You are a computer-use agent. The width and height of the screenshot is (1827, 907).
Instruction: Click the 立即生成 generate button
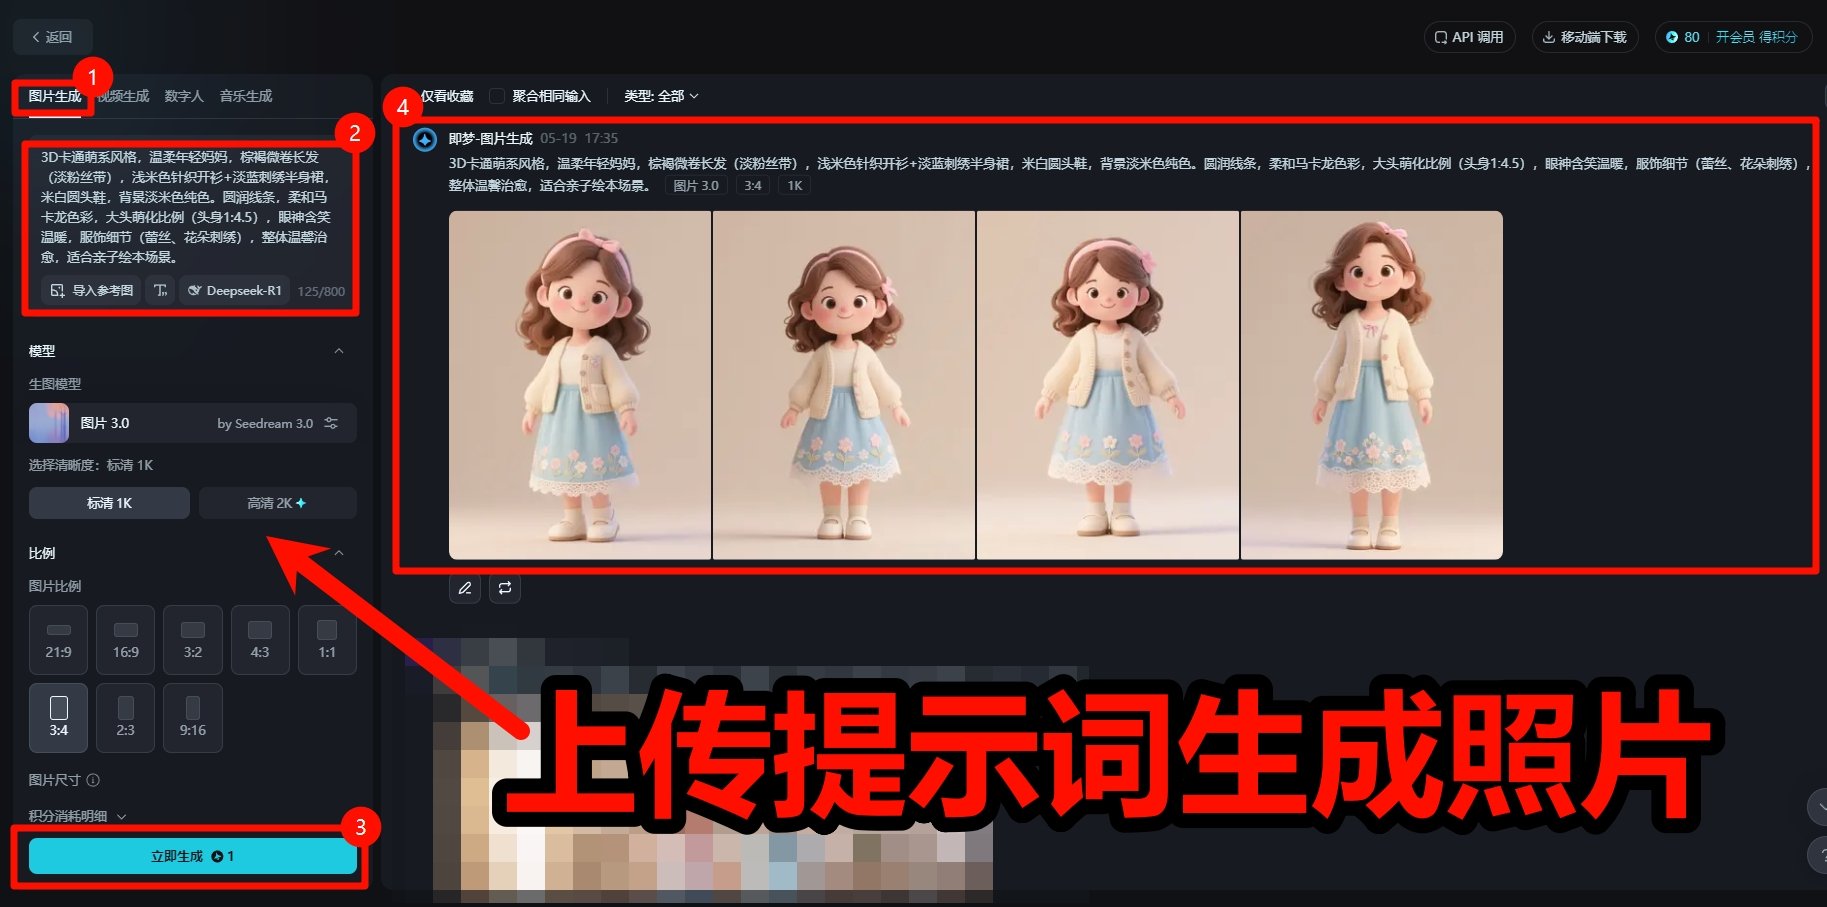(190, 855)
